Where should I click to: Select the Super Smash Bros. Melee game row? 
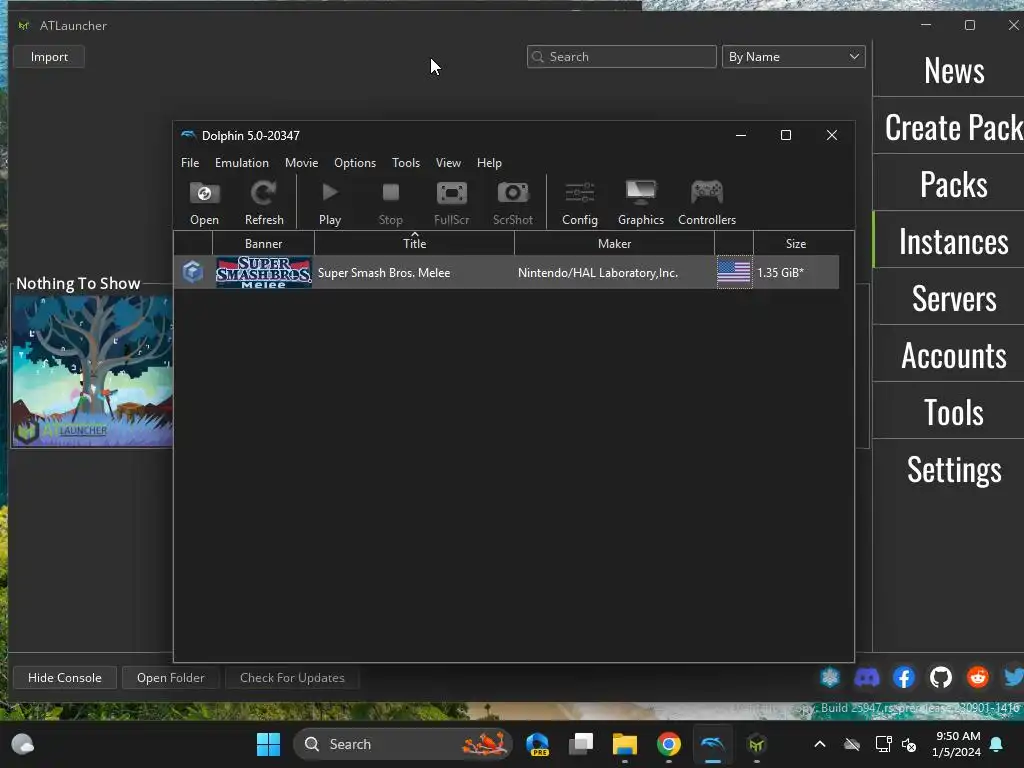[x=507, y=272]
